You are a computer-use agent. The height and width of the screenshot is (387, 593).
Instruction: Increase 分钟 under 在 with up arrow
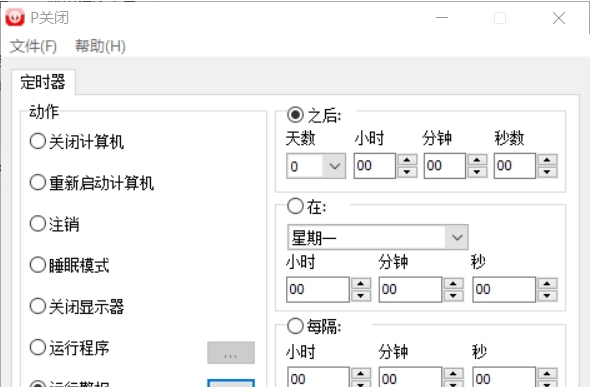coord(453,283)
